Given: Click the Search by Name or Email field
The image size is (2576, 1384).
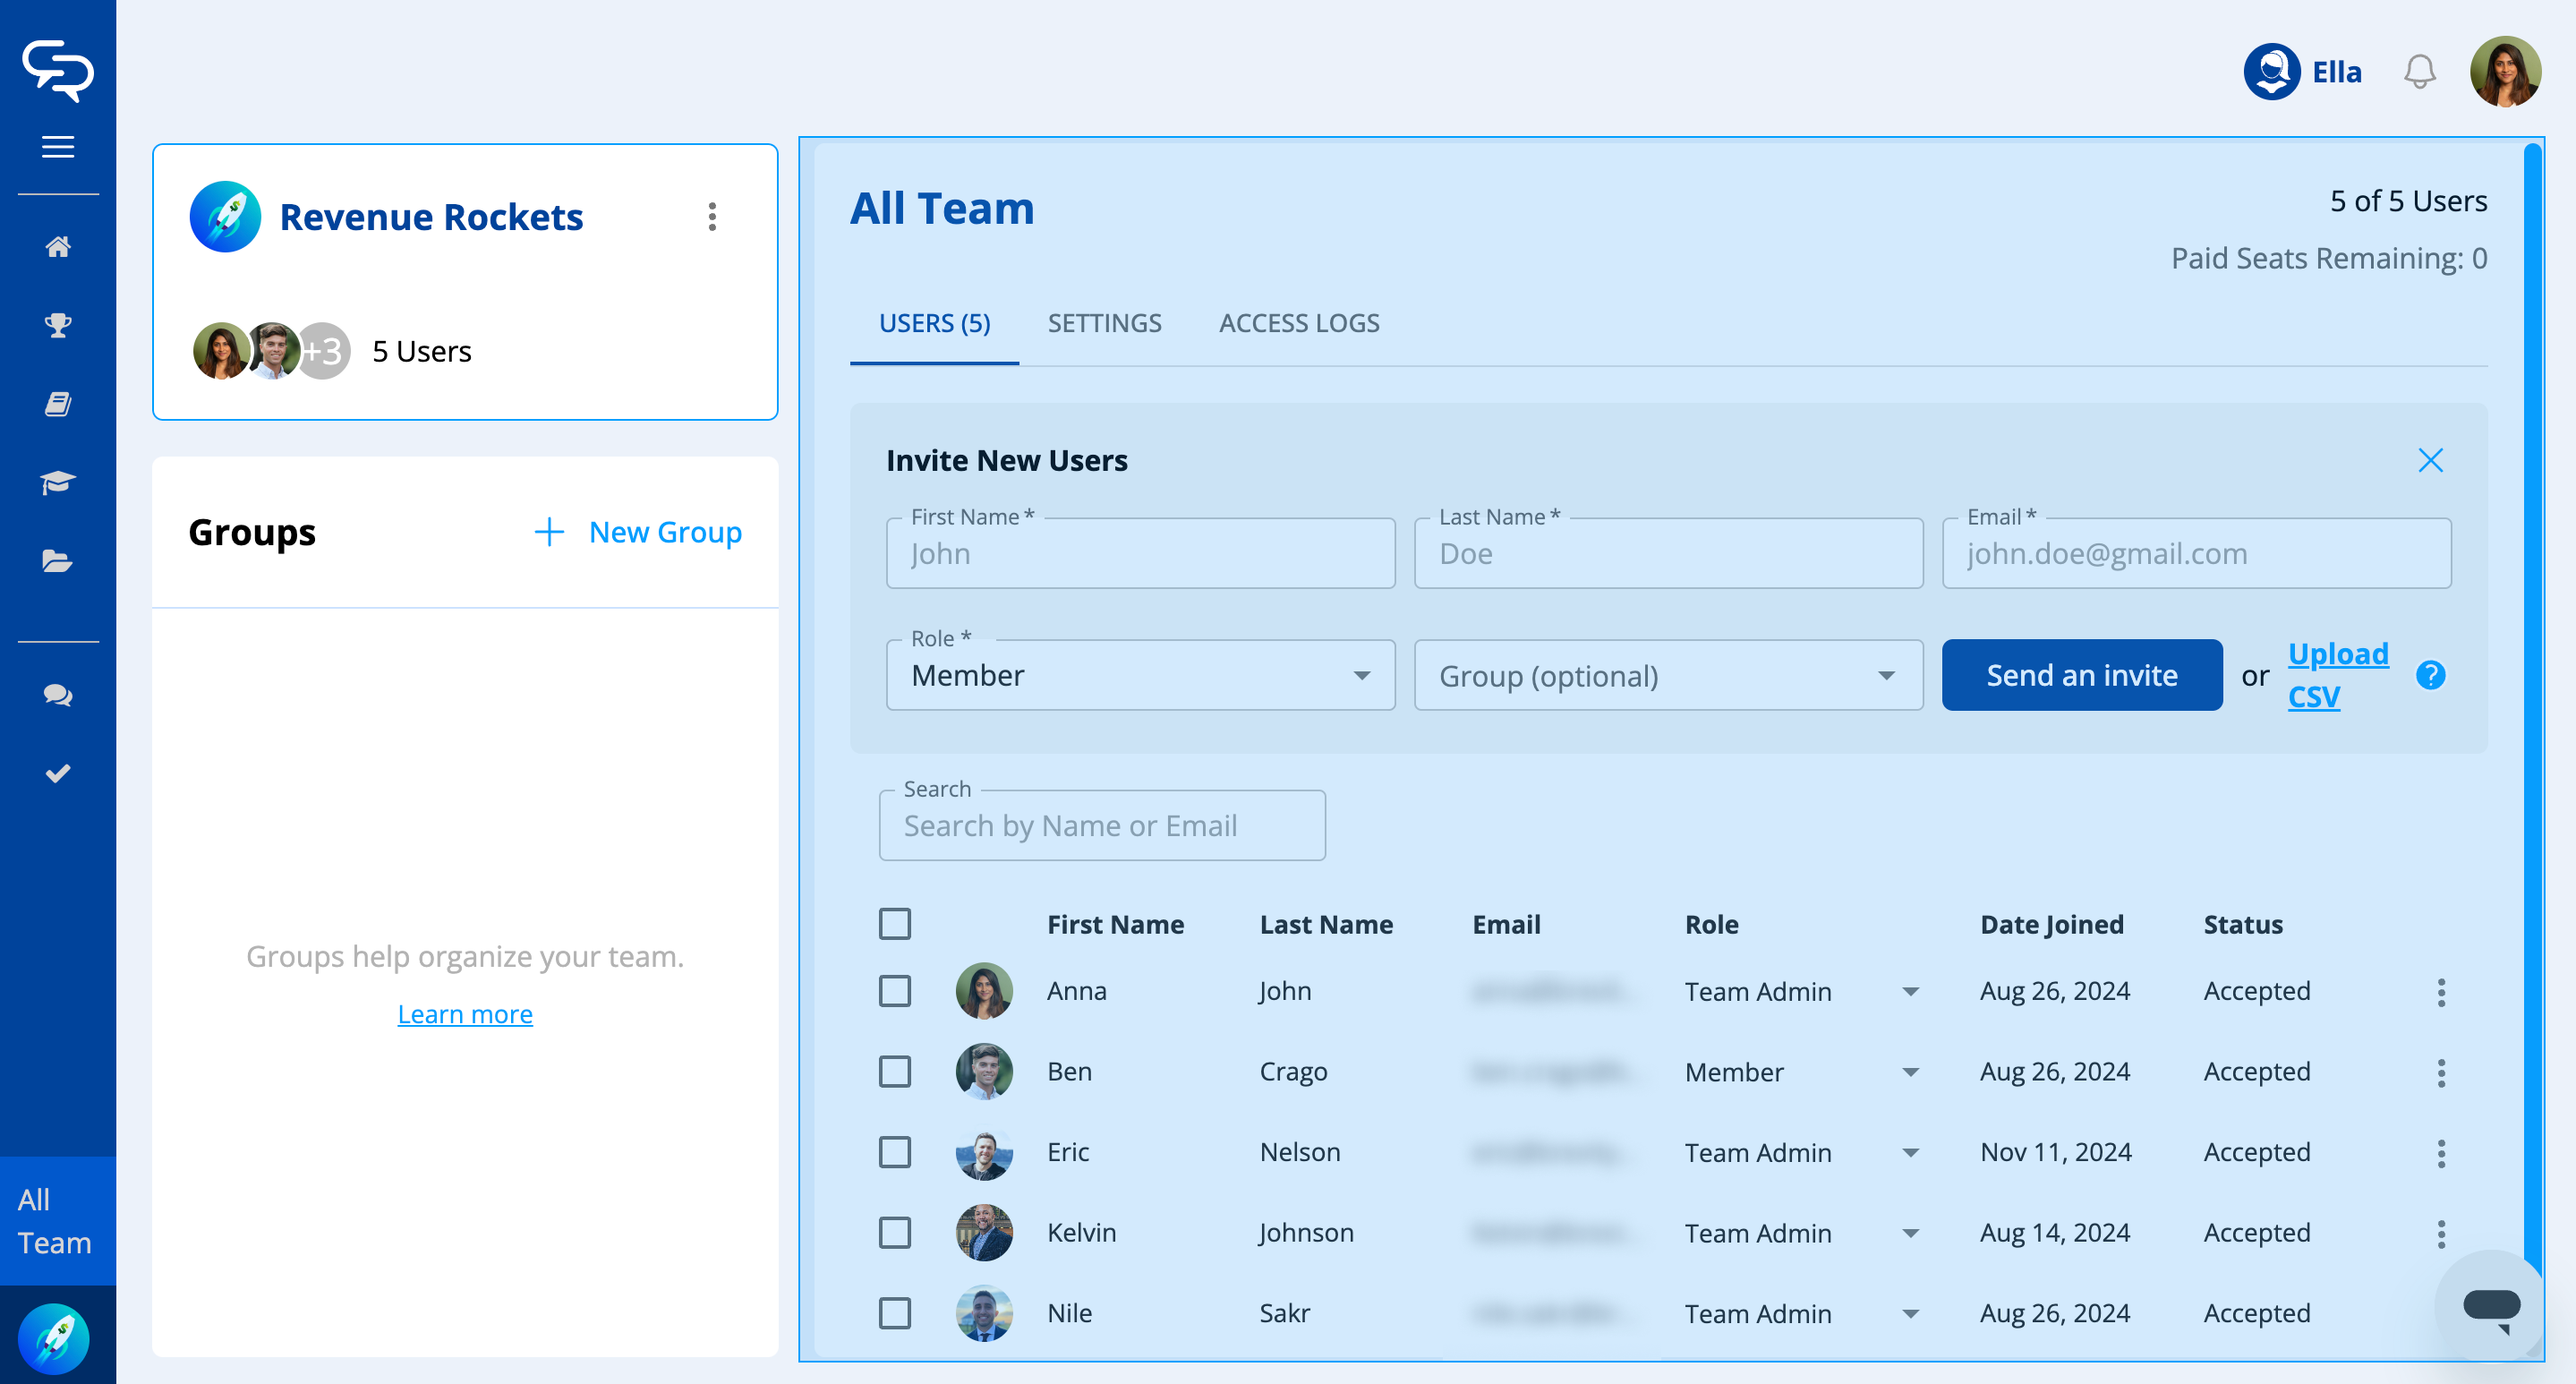Looking at the screenshot, I should tap(1101, 826).
